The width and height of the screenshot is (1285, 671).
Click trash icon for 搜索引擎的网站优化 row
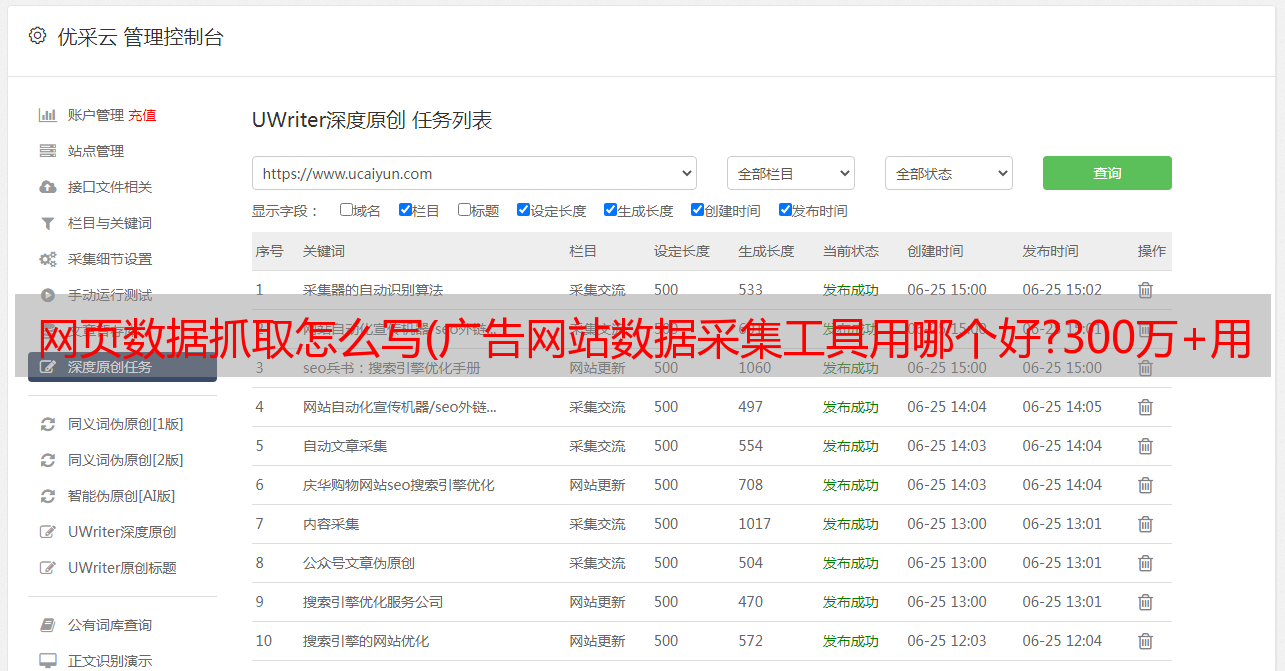click(x=1146, y=641)
